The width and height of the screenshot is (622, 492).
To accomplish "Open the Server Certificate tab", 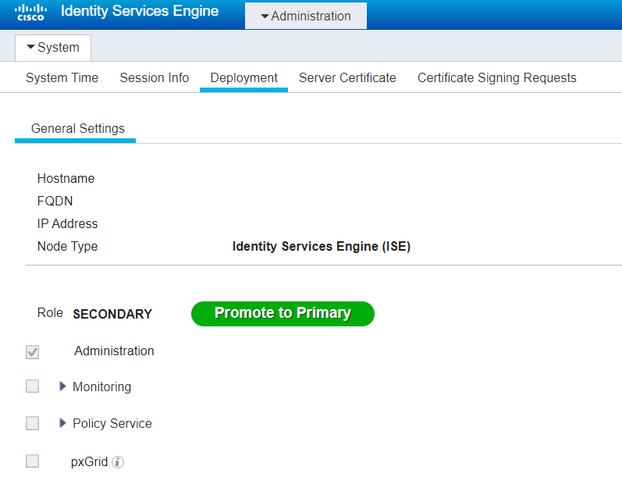I will (x=347, y=78).
